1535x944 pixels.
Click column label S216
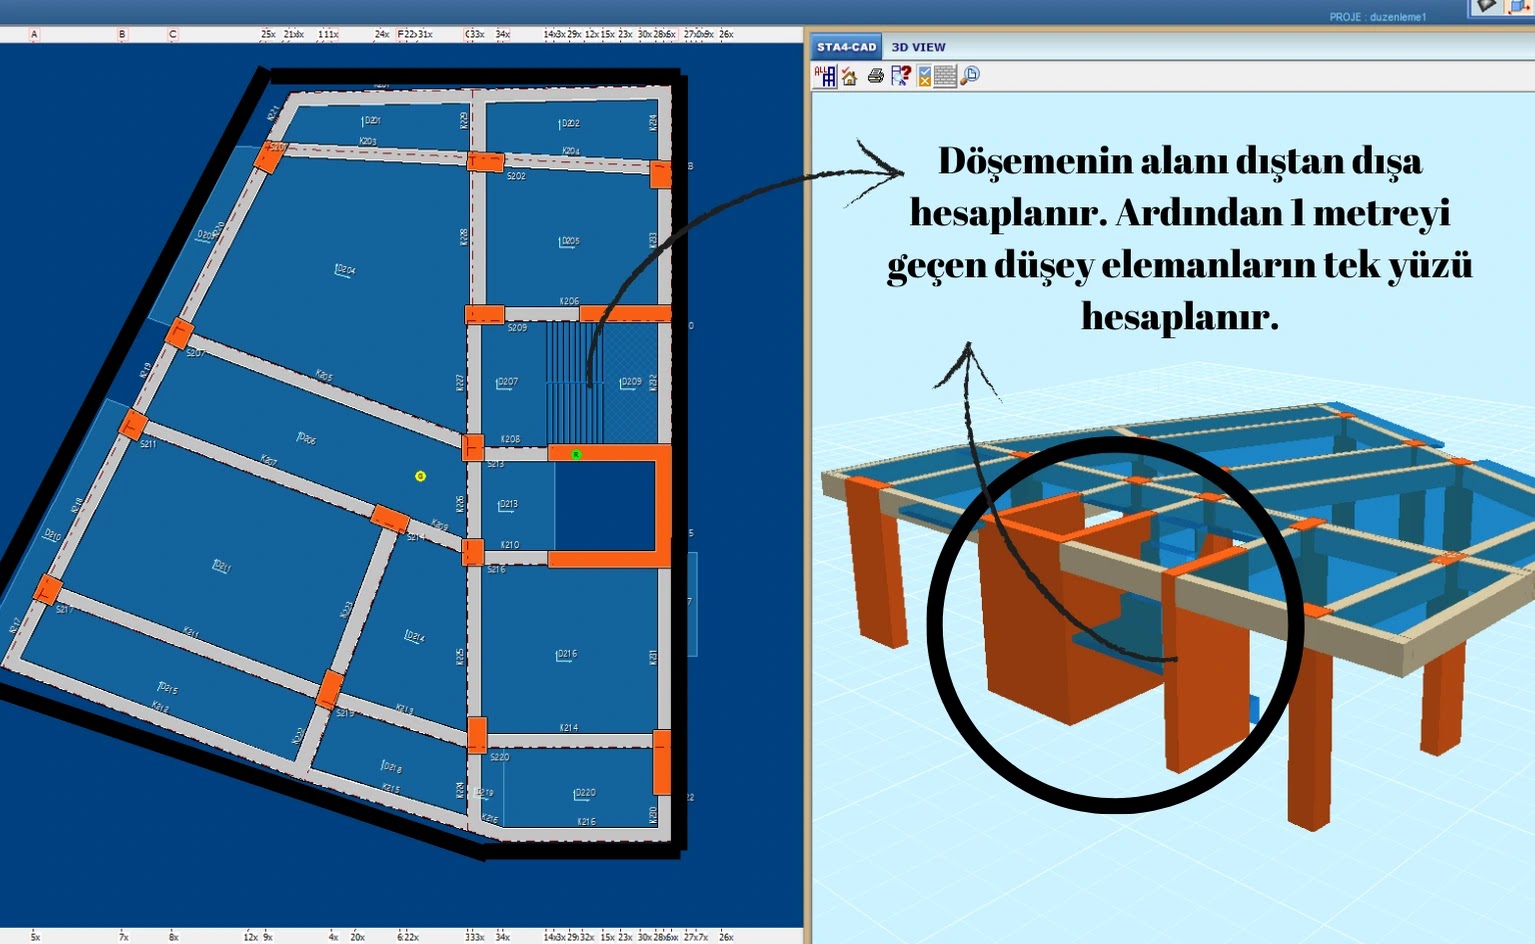tap(496, 569)
